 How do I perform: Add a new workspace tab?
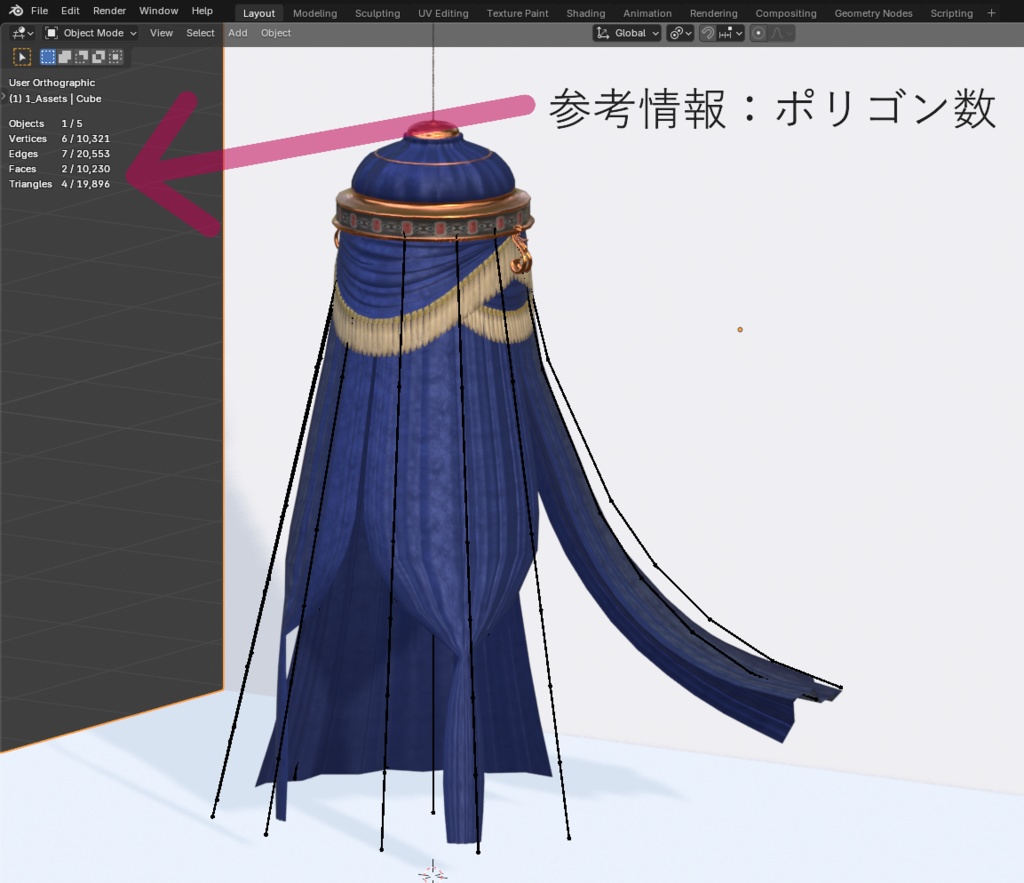[991, 12]
